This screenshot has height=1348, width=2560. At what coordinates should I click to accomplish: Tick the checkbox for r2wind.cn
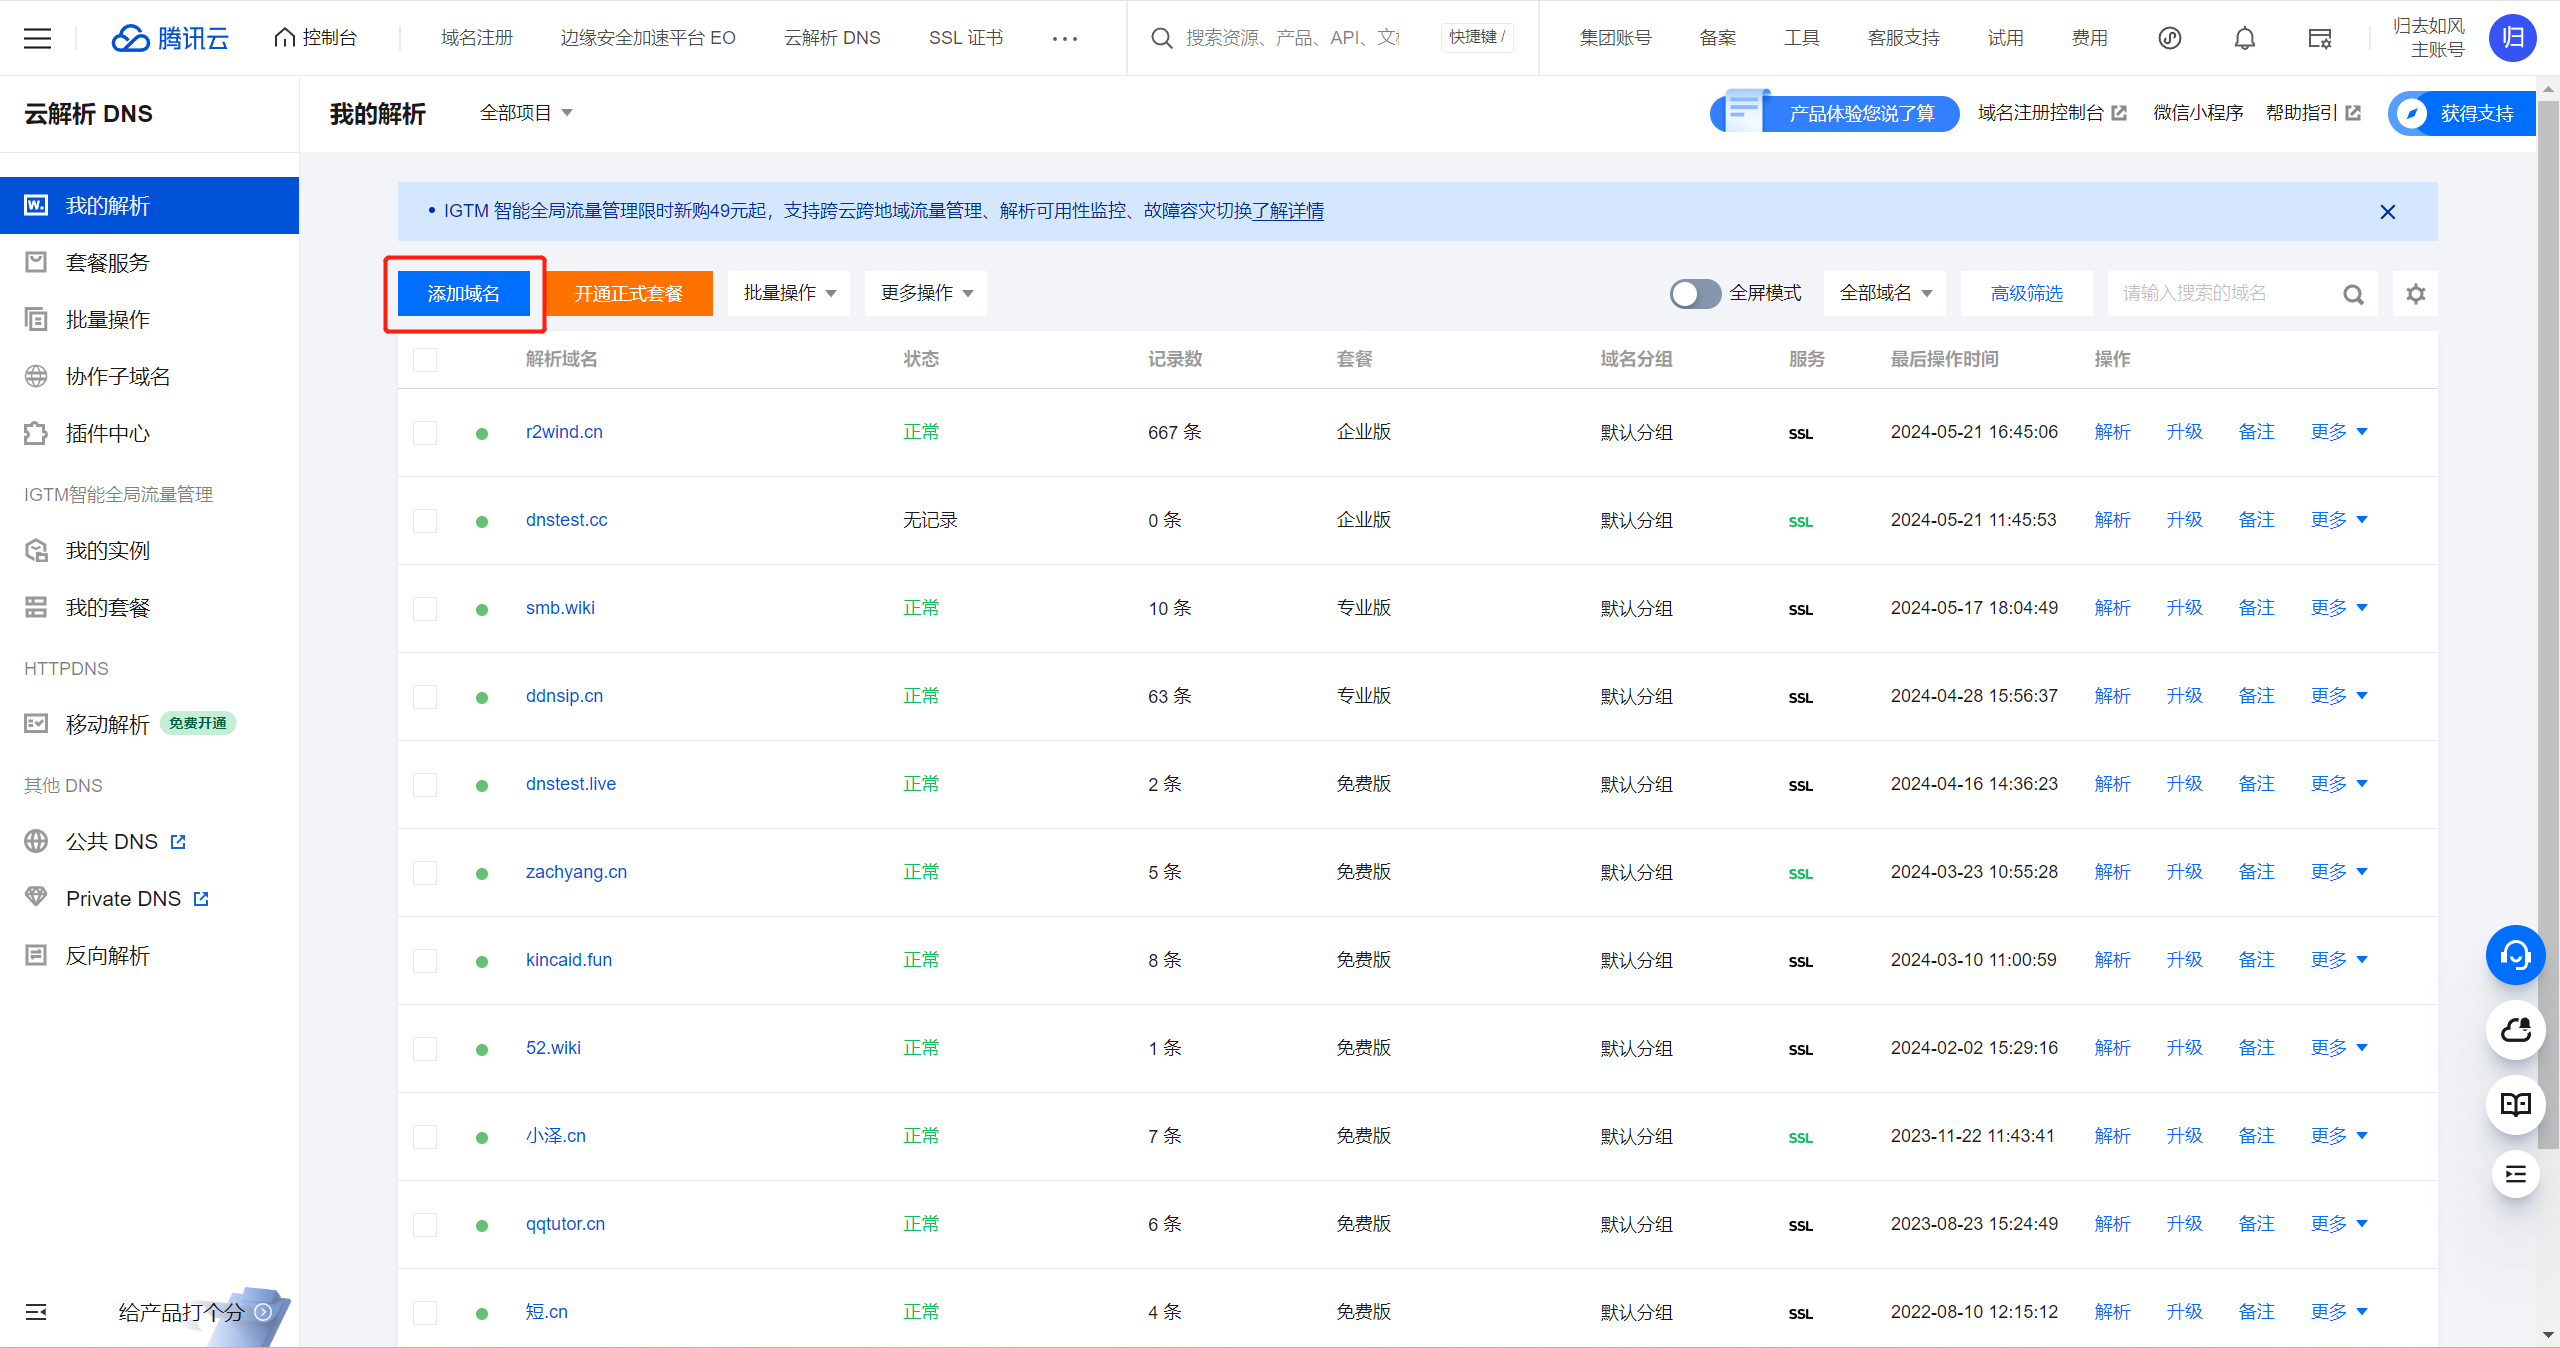(425, 433)
